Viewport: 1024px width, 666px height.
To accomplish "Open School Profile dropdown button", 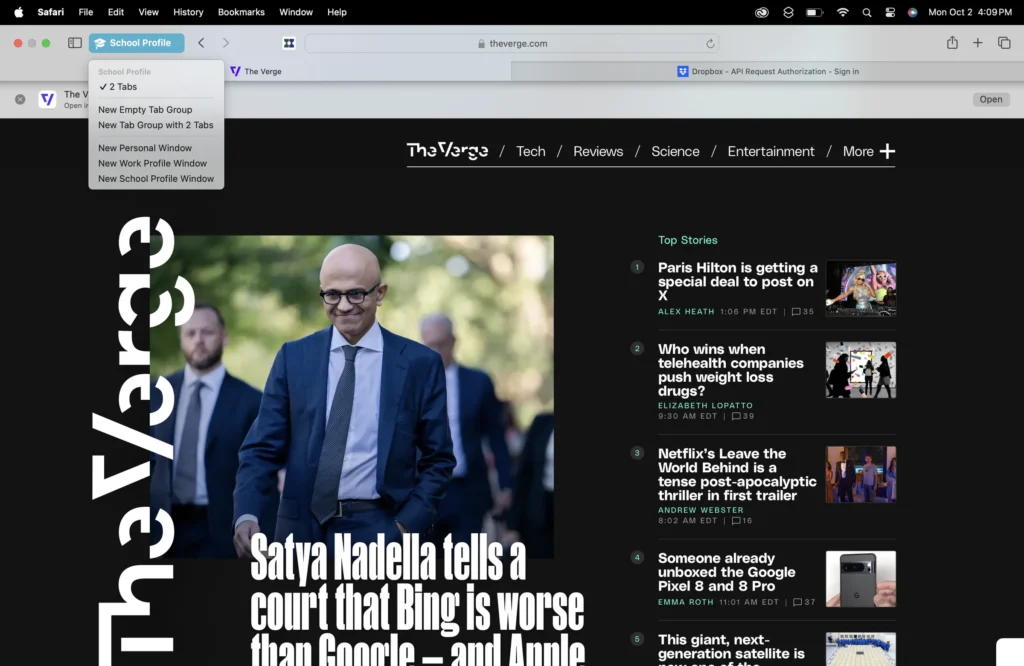I will point(136,43).
